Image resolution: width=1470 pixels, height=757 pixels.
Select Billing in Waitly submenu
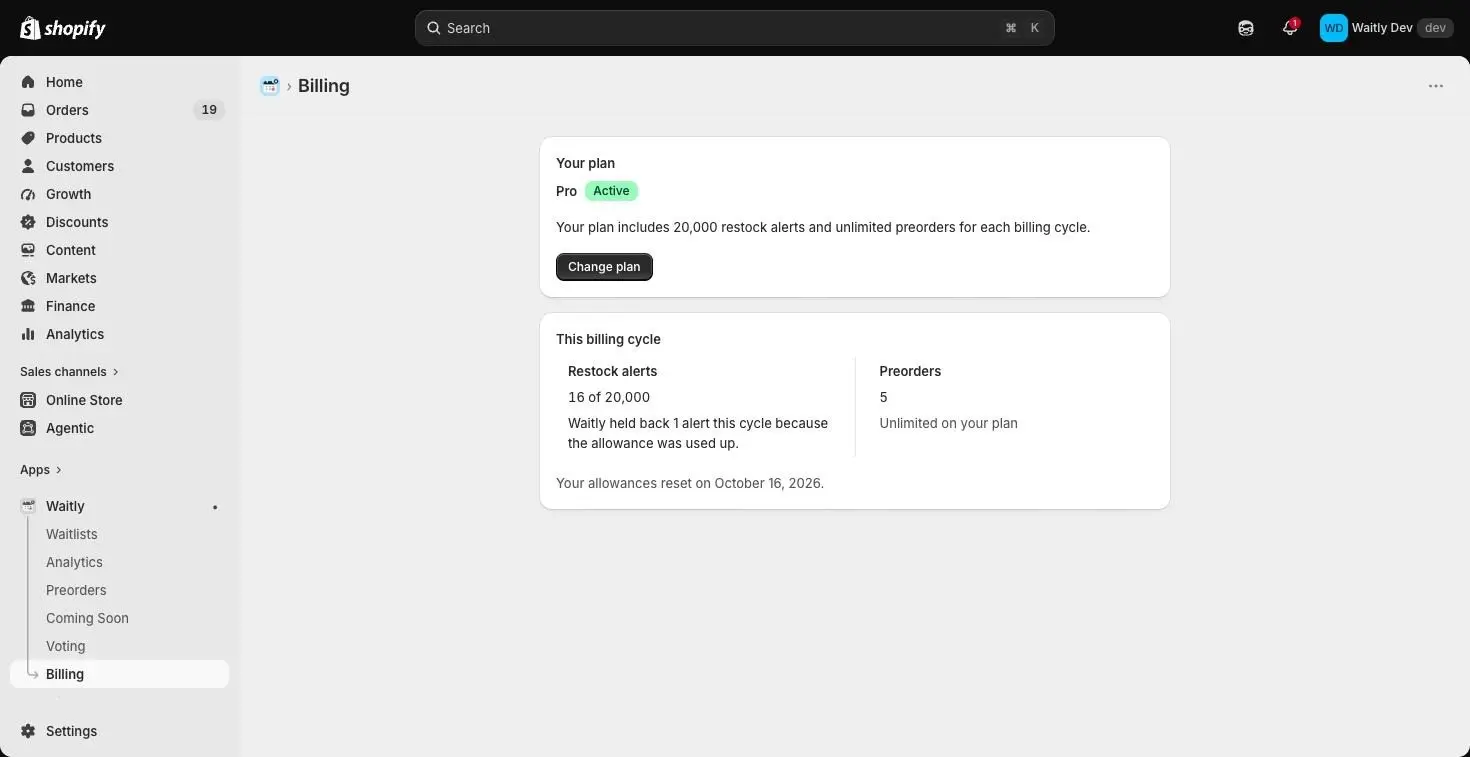point(119,674)
